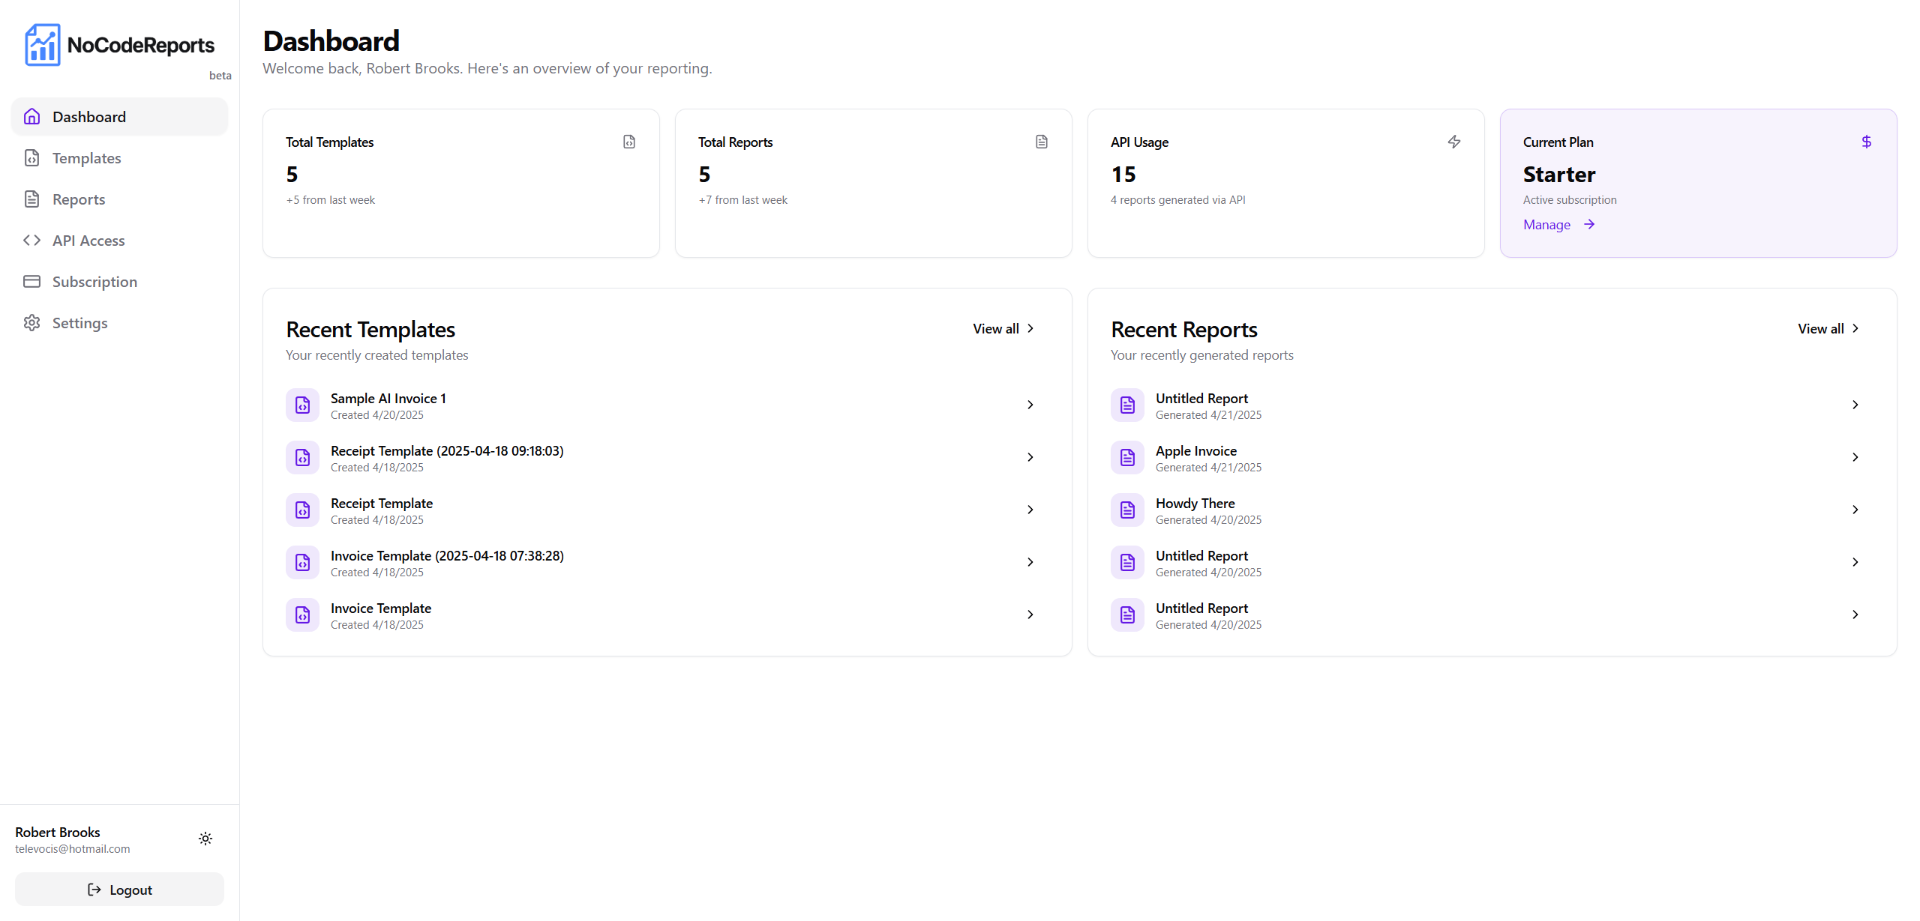1920x921 pixels.
Task: Click View all in Recent Reports
Action: [x=1829, y=329]
